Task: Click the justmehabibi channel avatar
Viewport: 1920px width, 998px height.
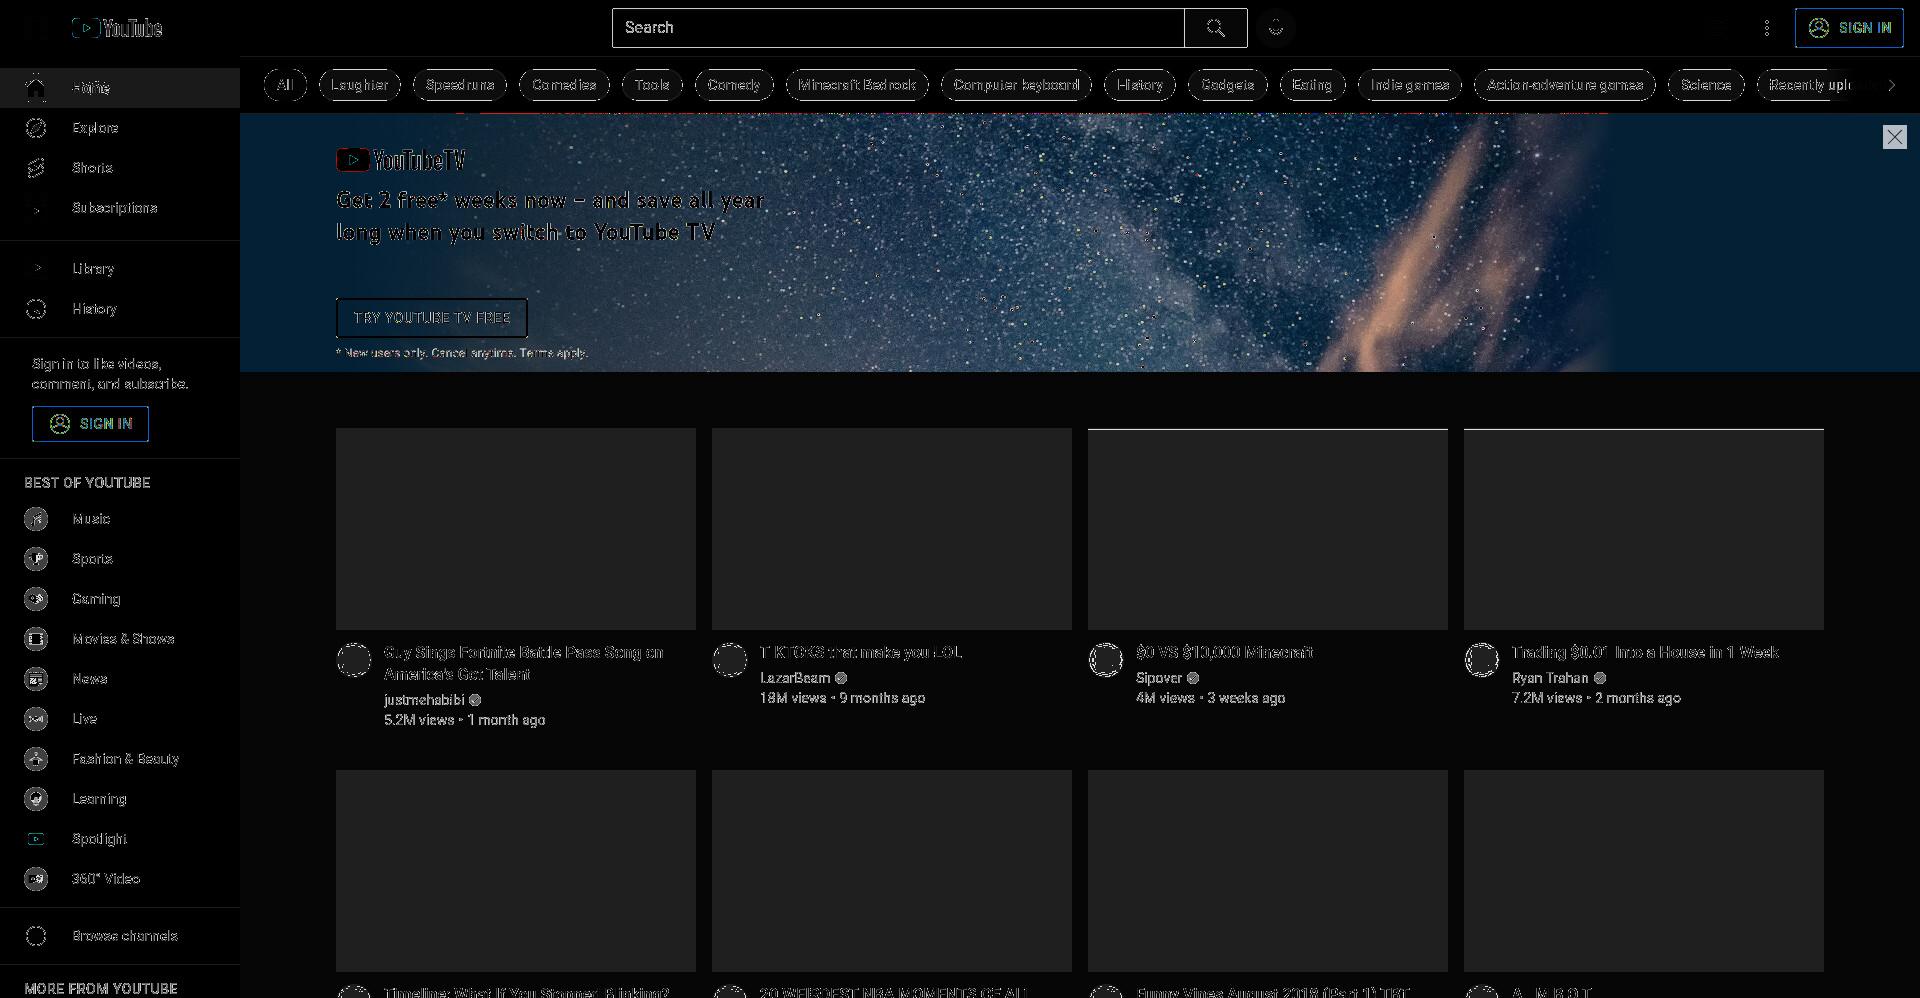Action: (x=354, y=660)
